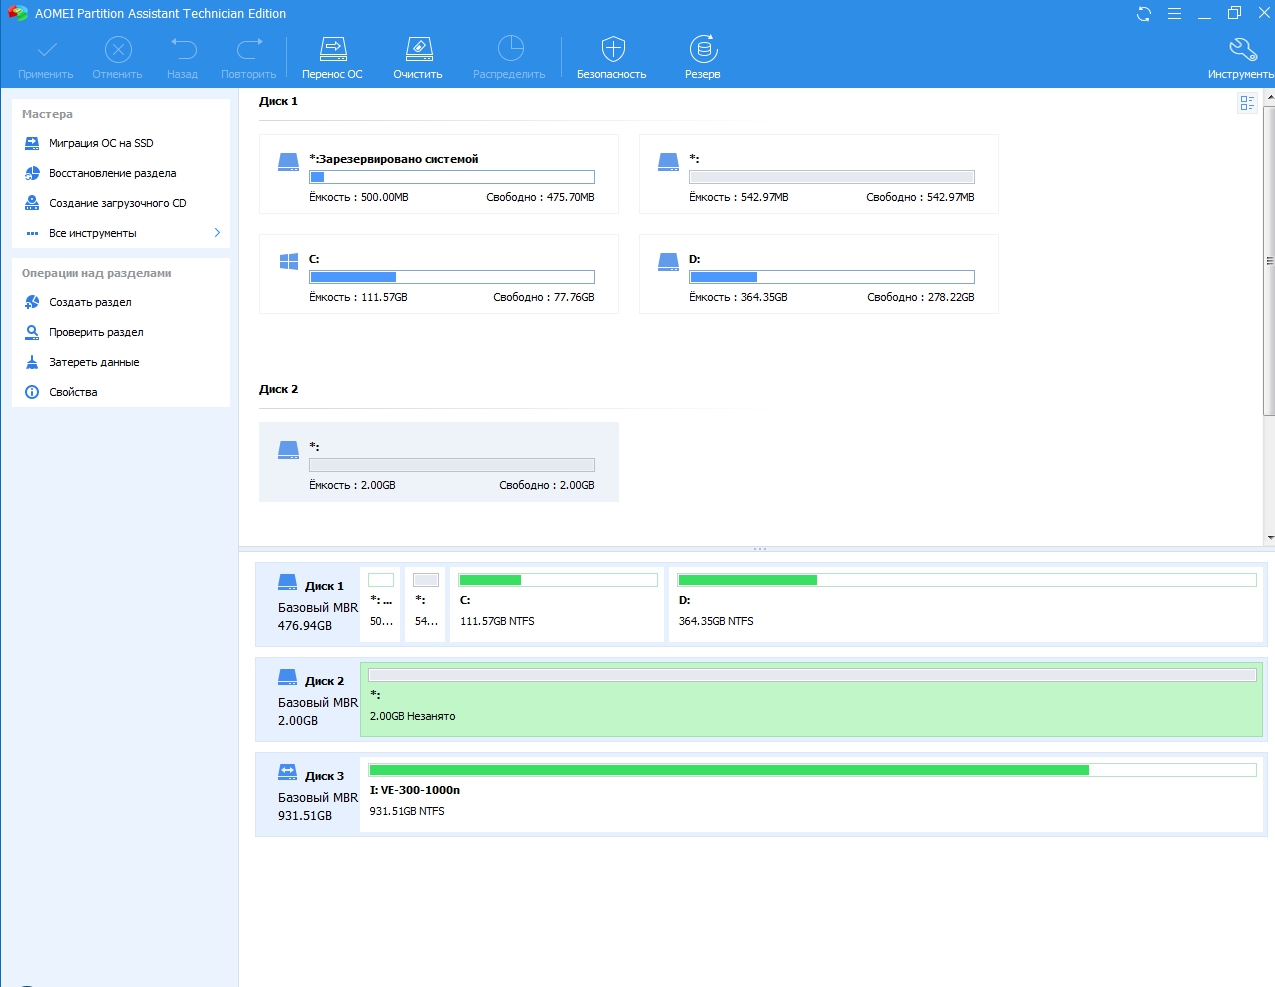
Task: Click Проверить раздел in sidebar
Action: (x=96, y=332)
